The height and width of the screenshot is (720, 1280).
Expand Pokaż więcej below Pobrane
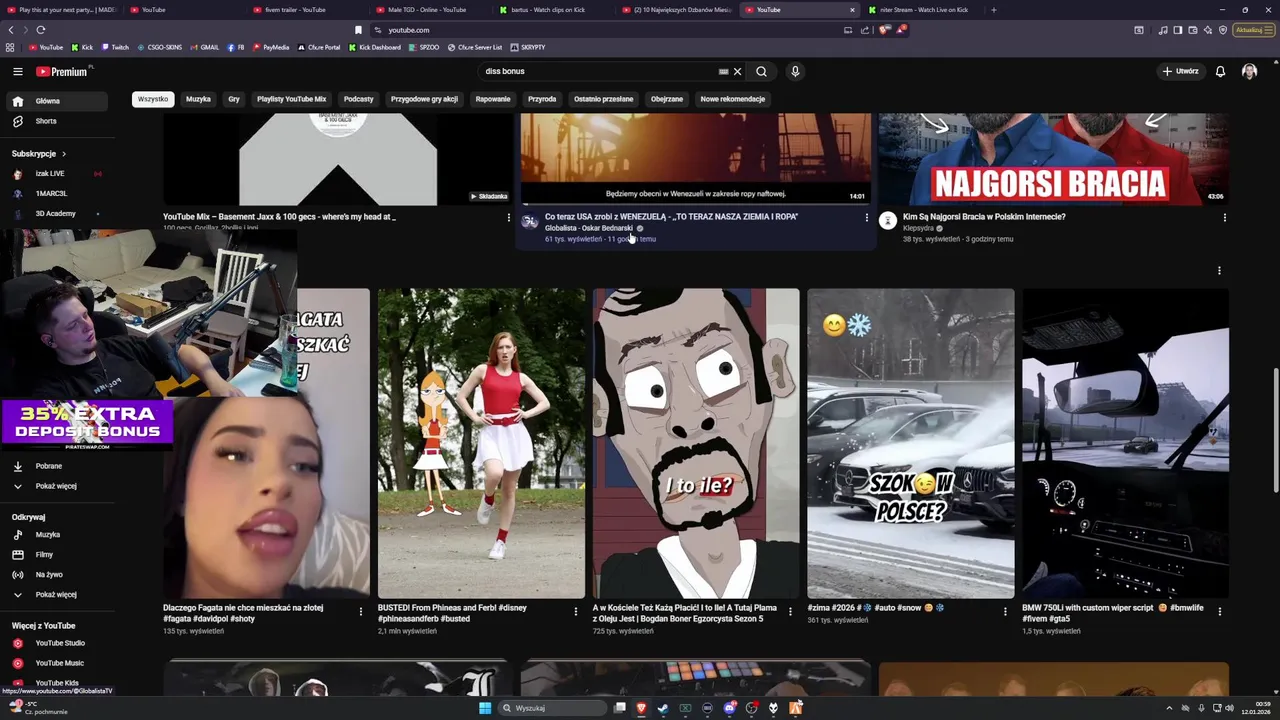pyautogui.click(x=55, y=486)
